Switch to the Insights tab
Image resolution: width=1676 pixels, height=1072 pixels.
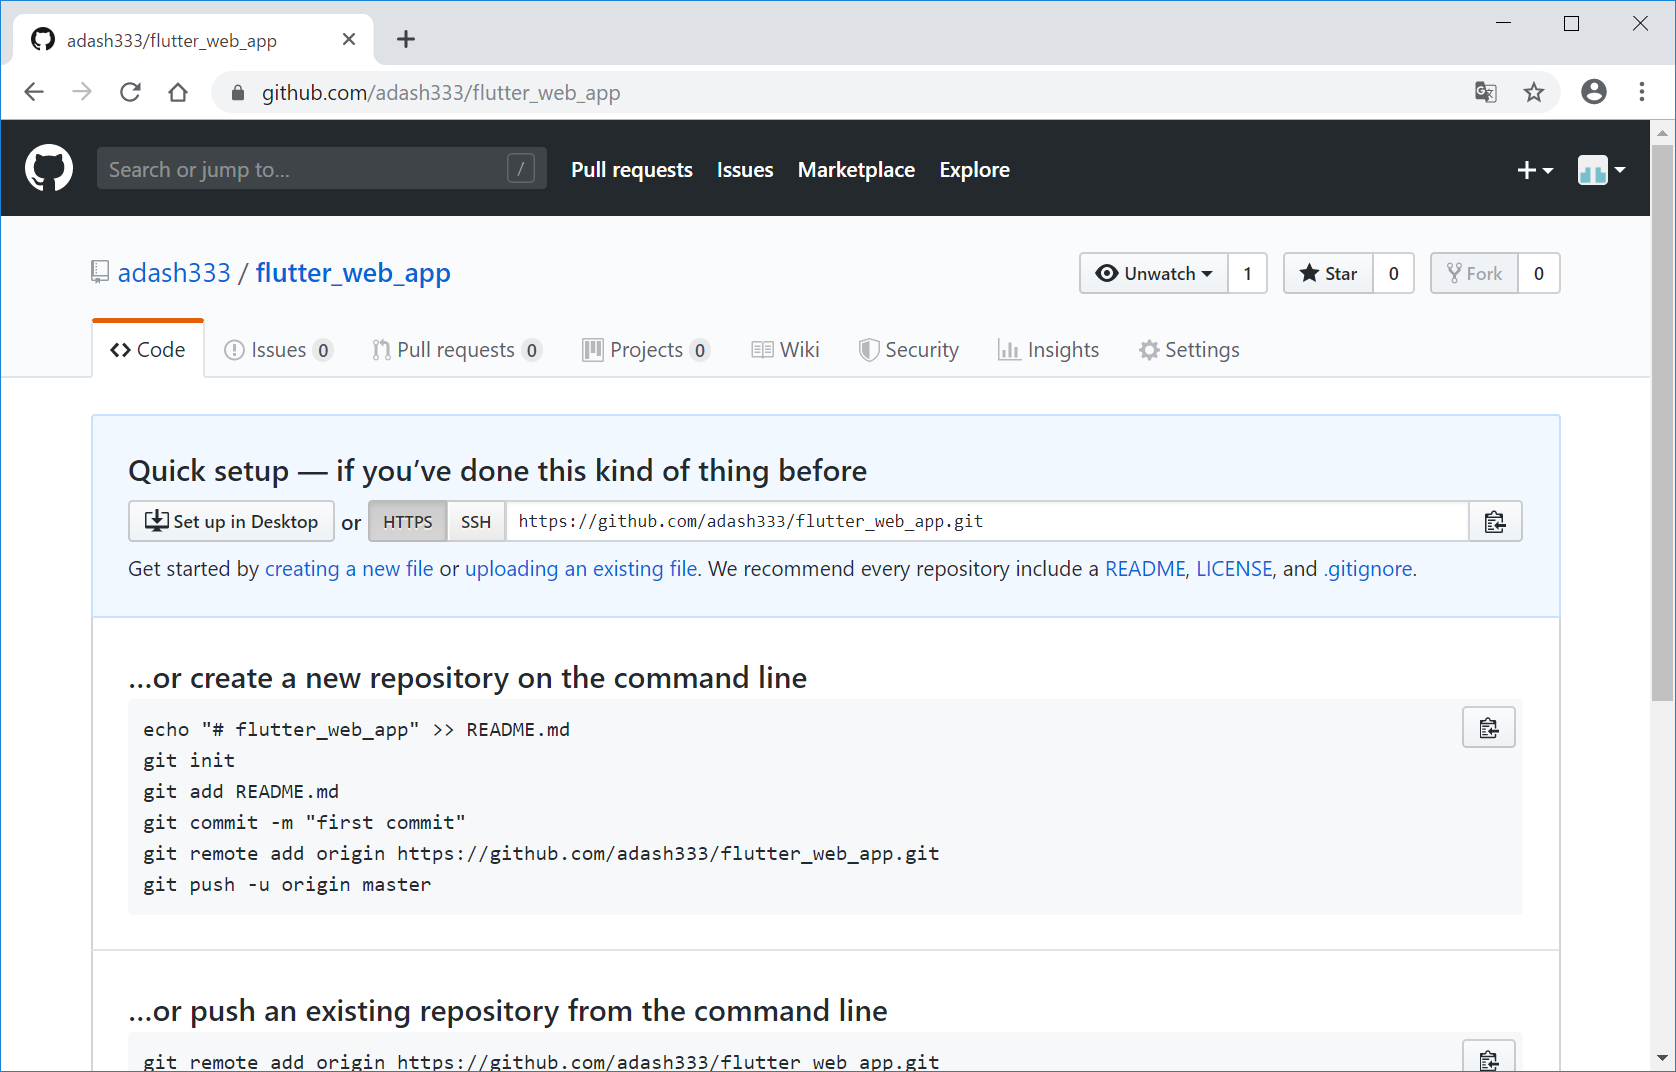pos(1048,350)
